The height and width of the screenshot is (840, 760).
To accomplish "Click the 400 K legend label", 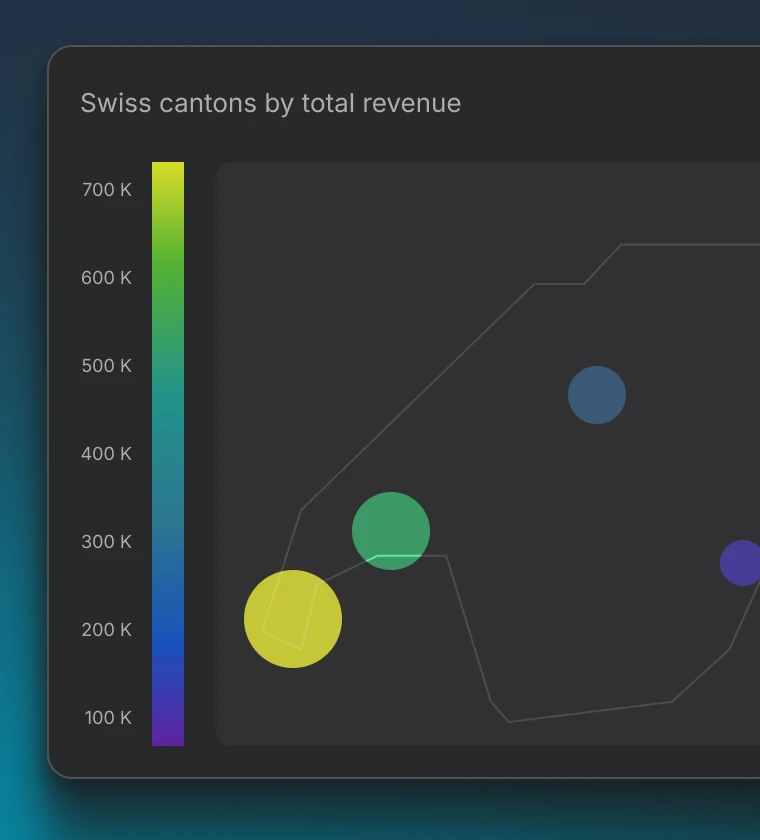I will 107,454.
